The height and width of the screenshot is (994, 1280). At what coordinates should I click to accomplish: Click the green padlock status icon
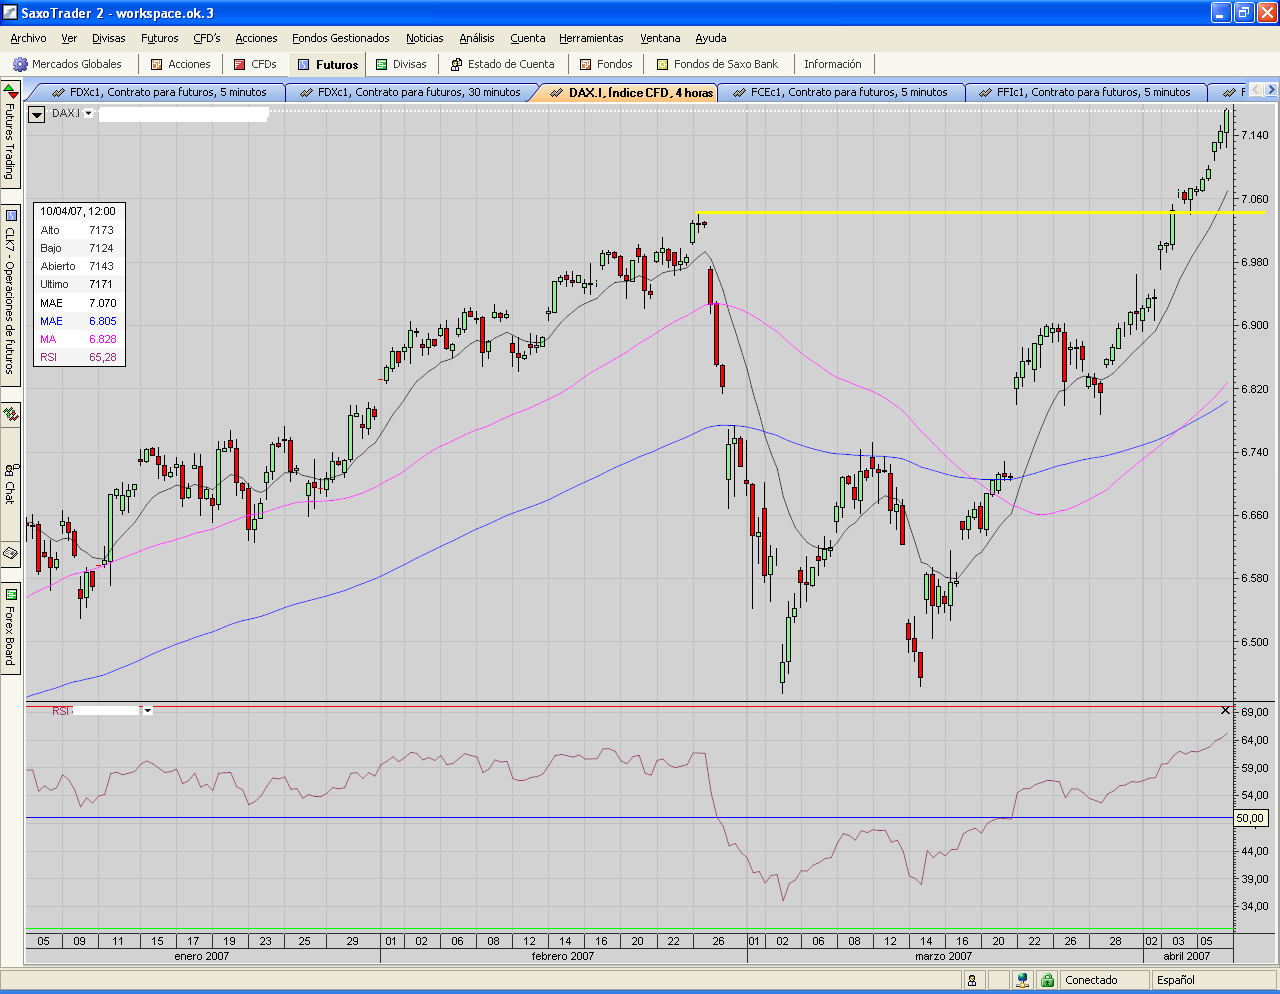pos(1047,980)
